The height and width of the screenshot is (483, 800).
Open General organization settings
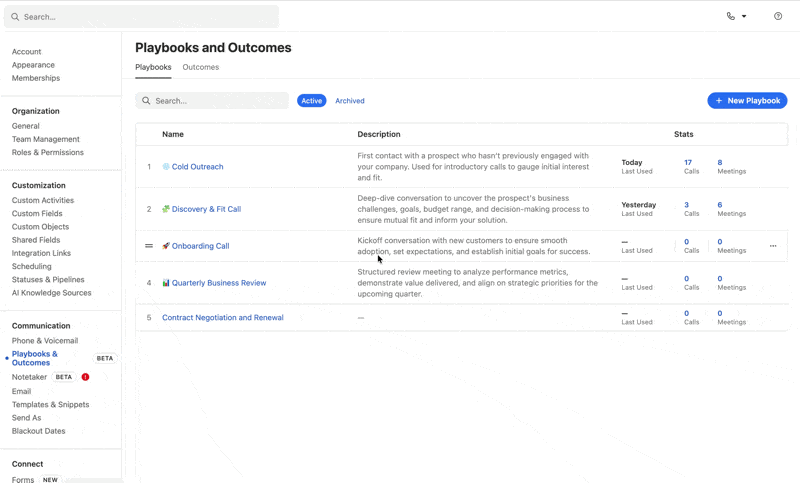(26, 126)
